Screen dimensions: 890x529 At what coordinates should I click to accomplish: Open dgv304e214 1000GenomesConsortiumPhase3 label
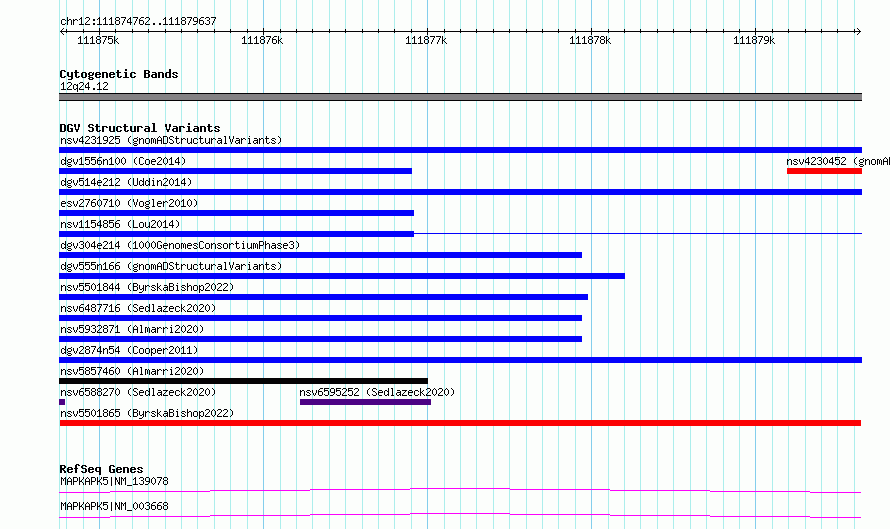(180, 245)
